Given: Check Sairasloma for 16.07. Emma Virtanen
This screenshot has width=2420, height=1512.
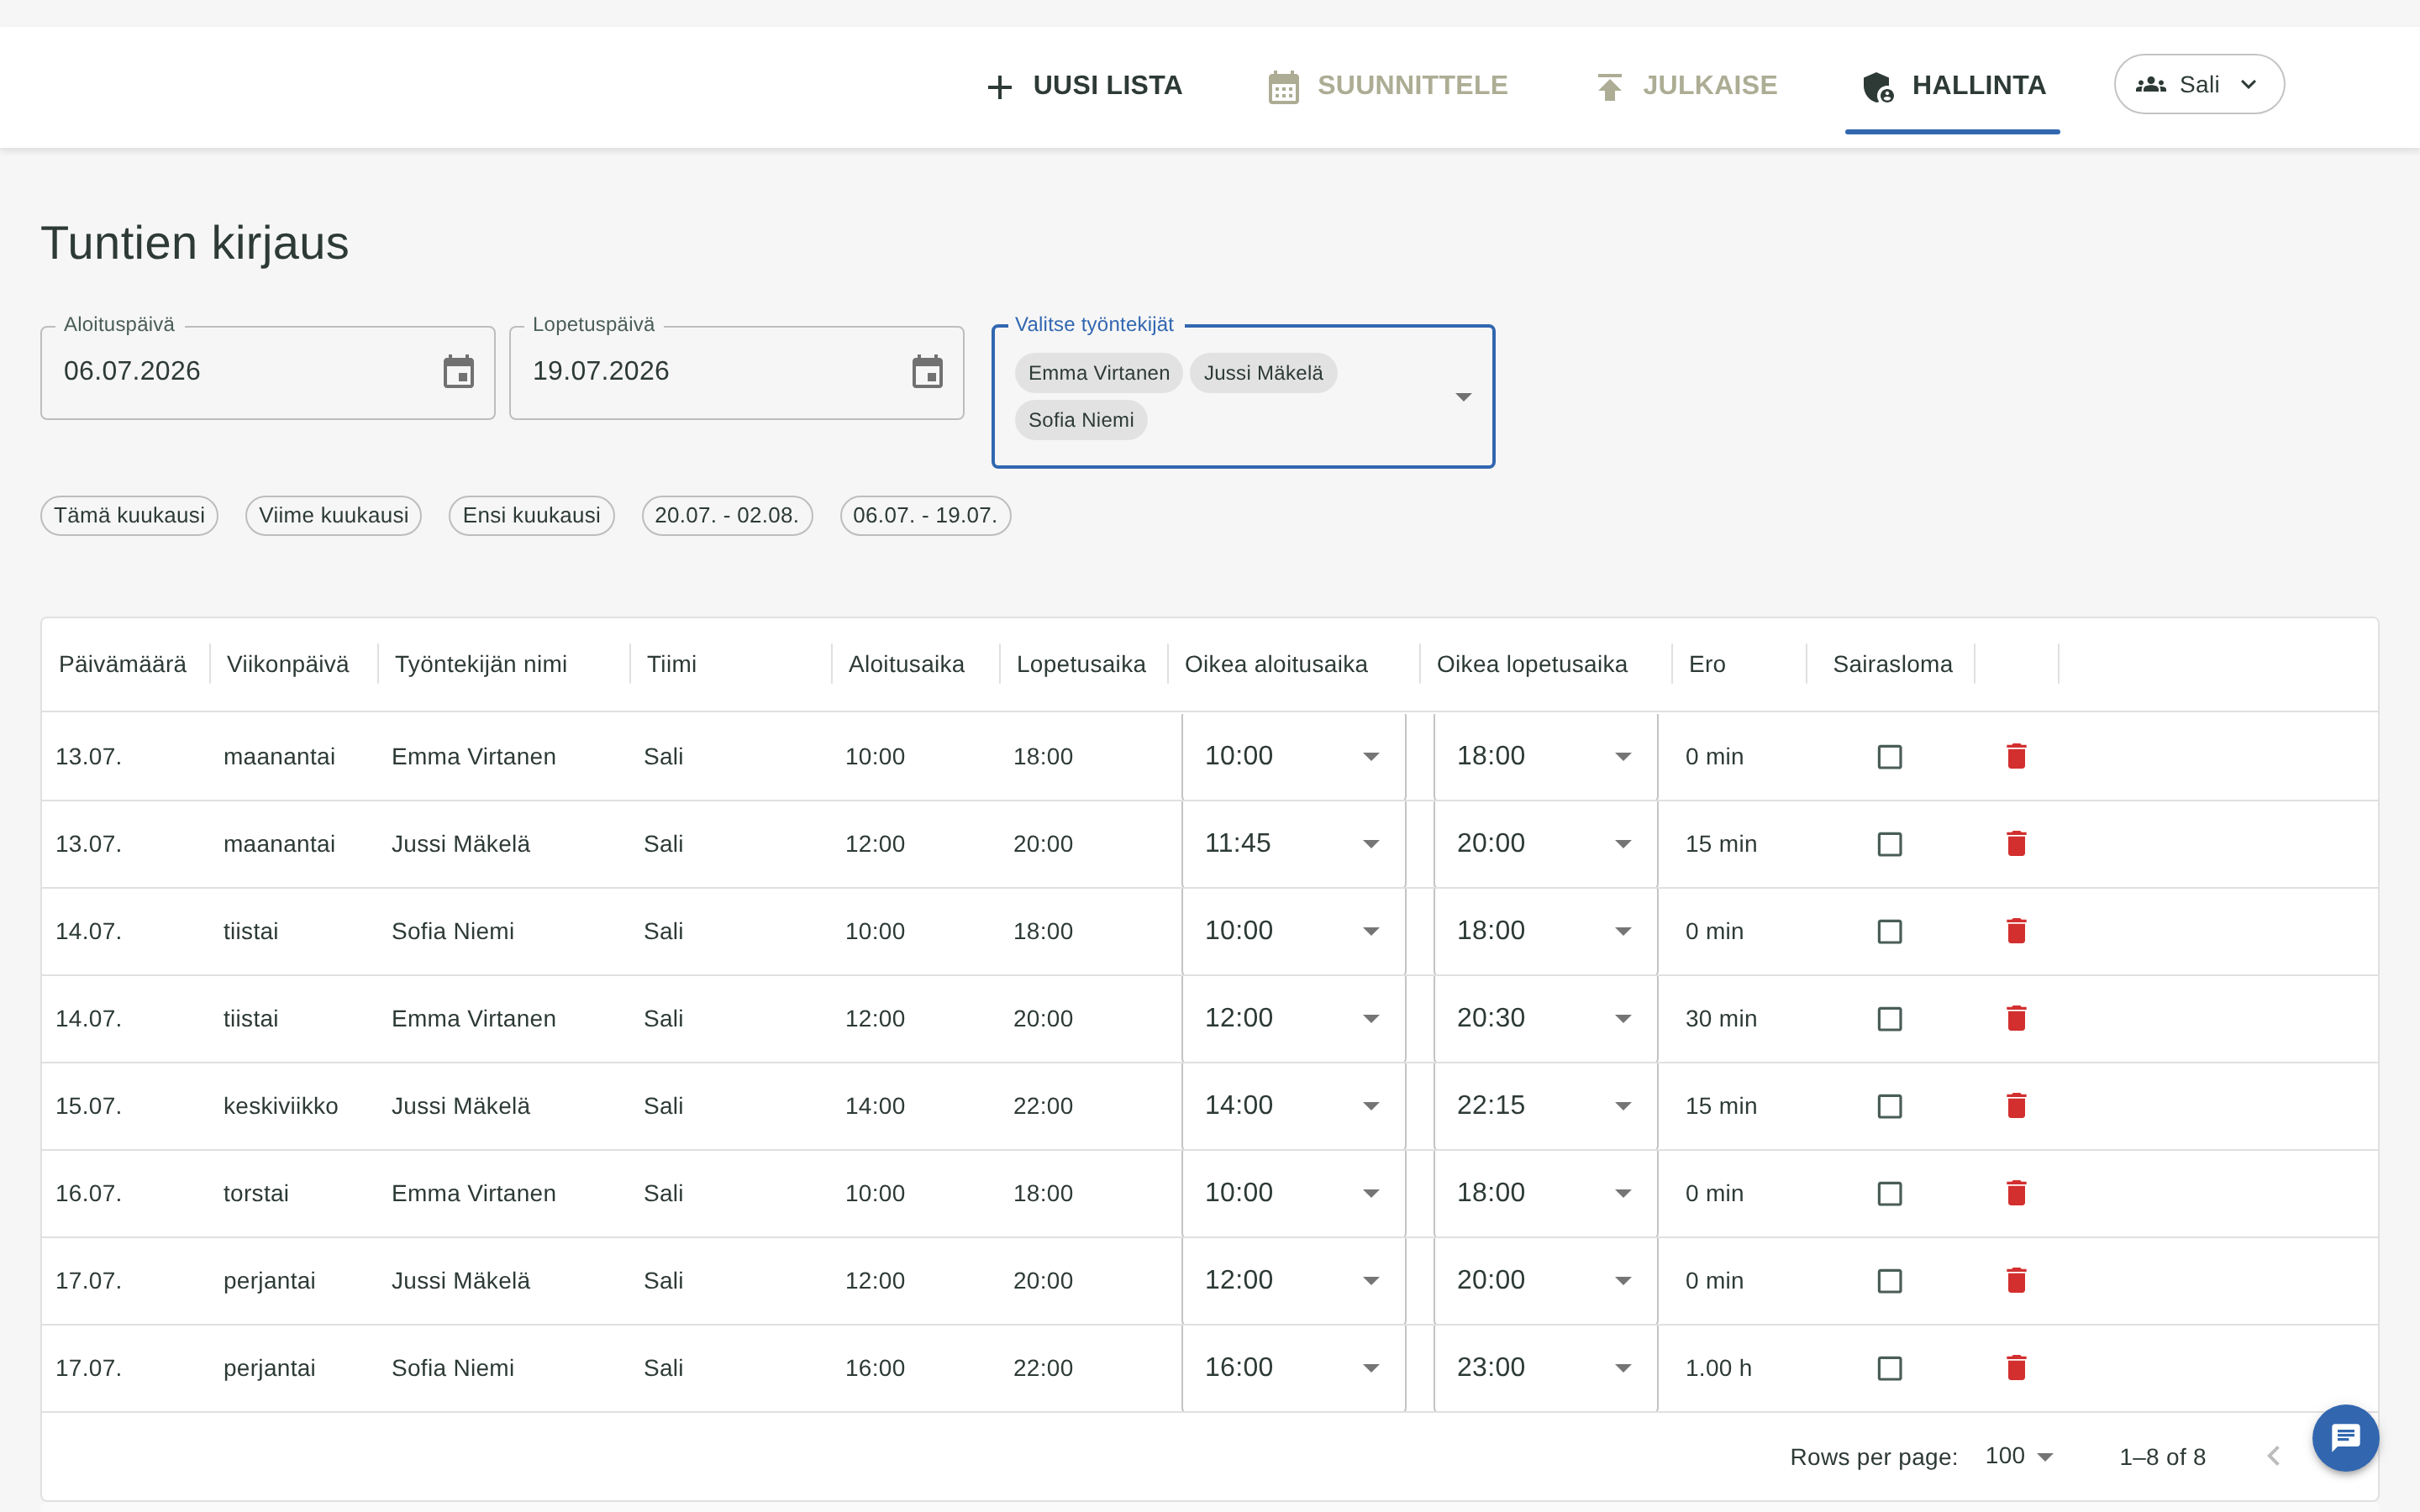Looking at the screenshot, I should [x=1889, y=1194].
